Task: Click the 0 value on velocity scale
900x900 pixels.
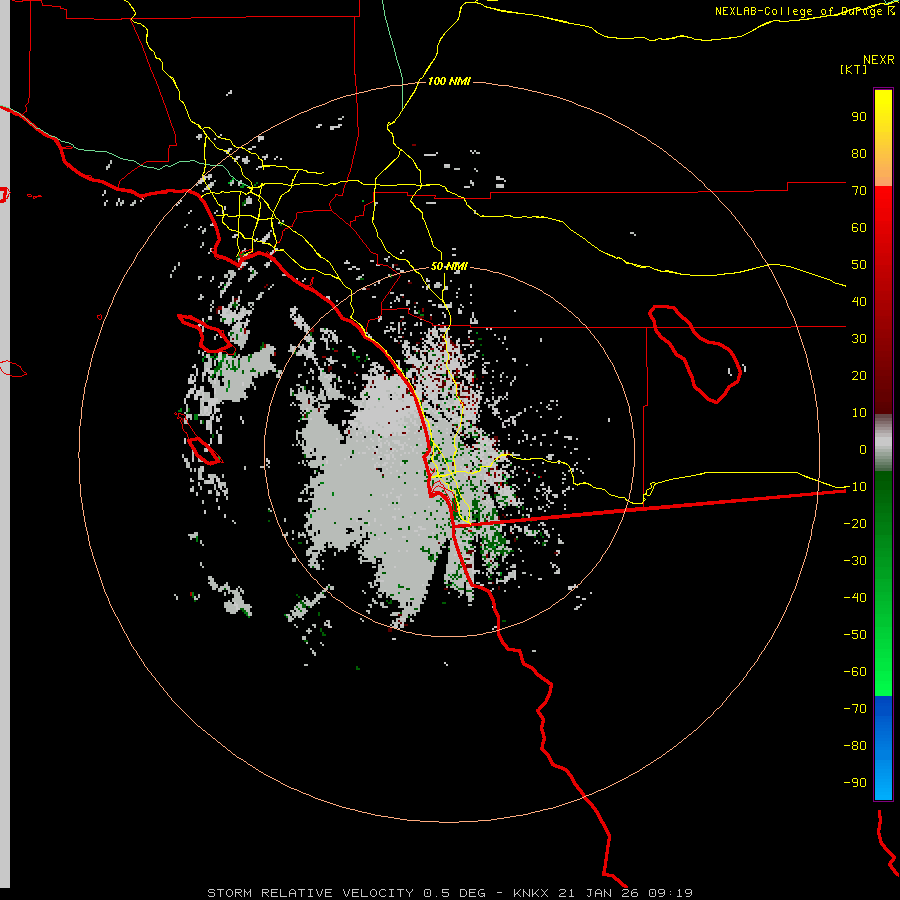Action: 863,449
